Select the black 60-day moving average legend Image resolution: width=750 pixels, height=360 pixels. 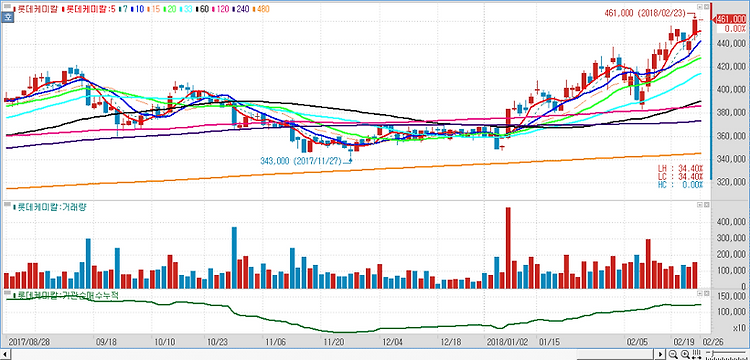(201, 9)
